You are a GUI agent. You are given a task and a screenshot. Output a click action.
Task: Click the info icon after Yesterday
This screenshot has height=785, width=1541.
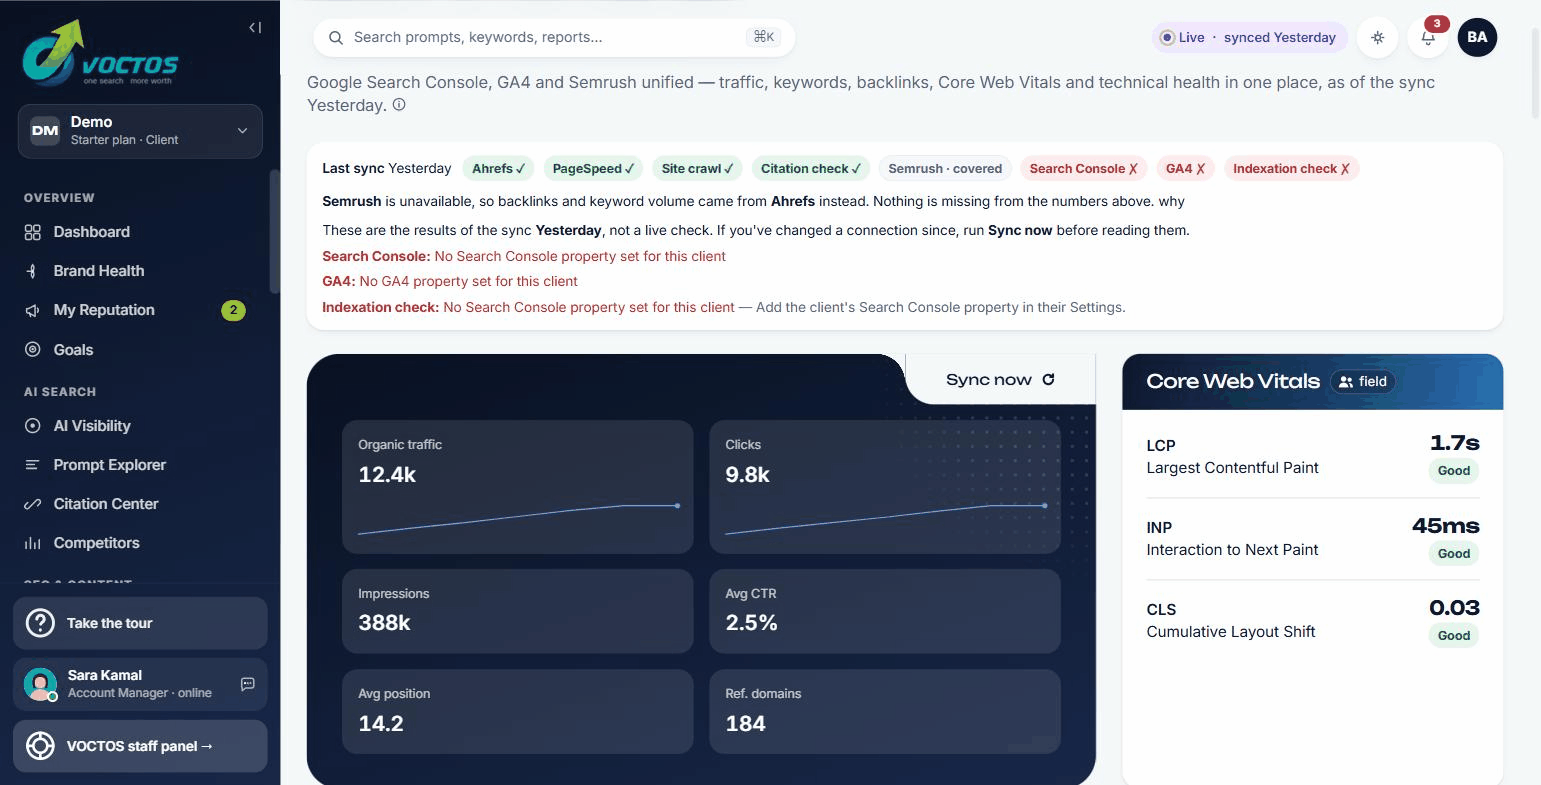pyautogui.click(x=399, y=104)
